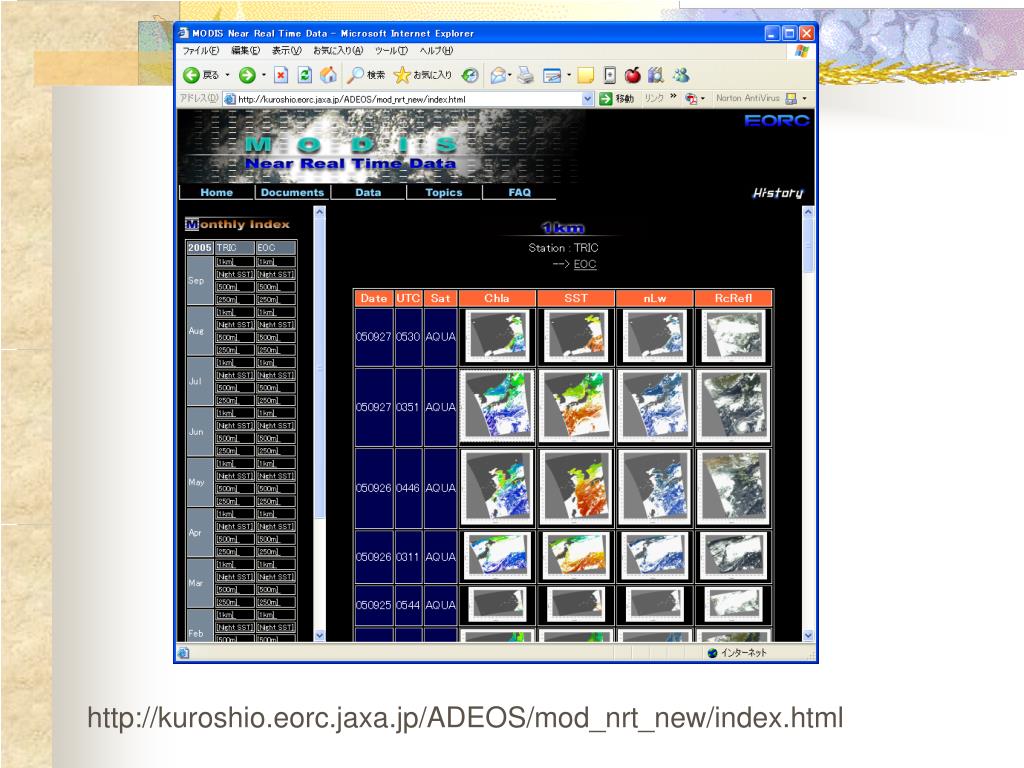The image size is (1024, 768).
Task: Follow the EOC station link
Action: tap(584, 264)
